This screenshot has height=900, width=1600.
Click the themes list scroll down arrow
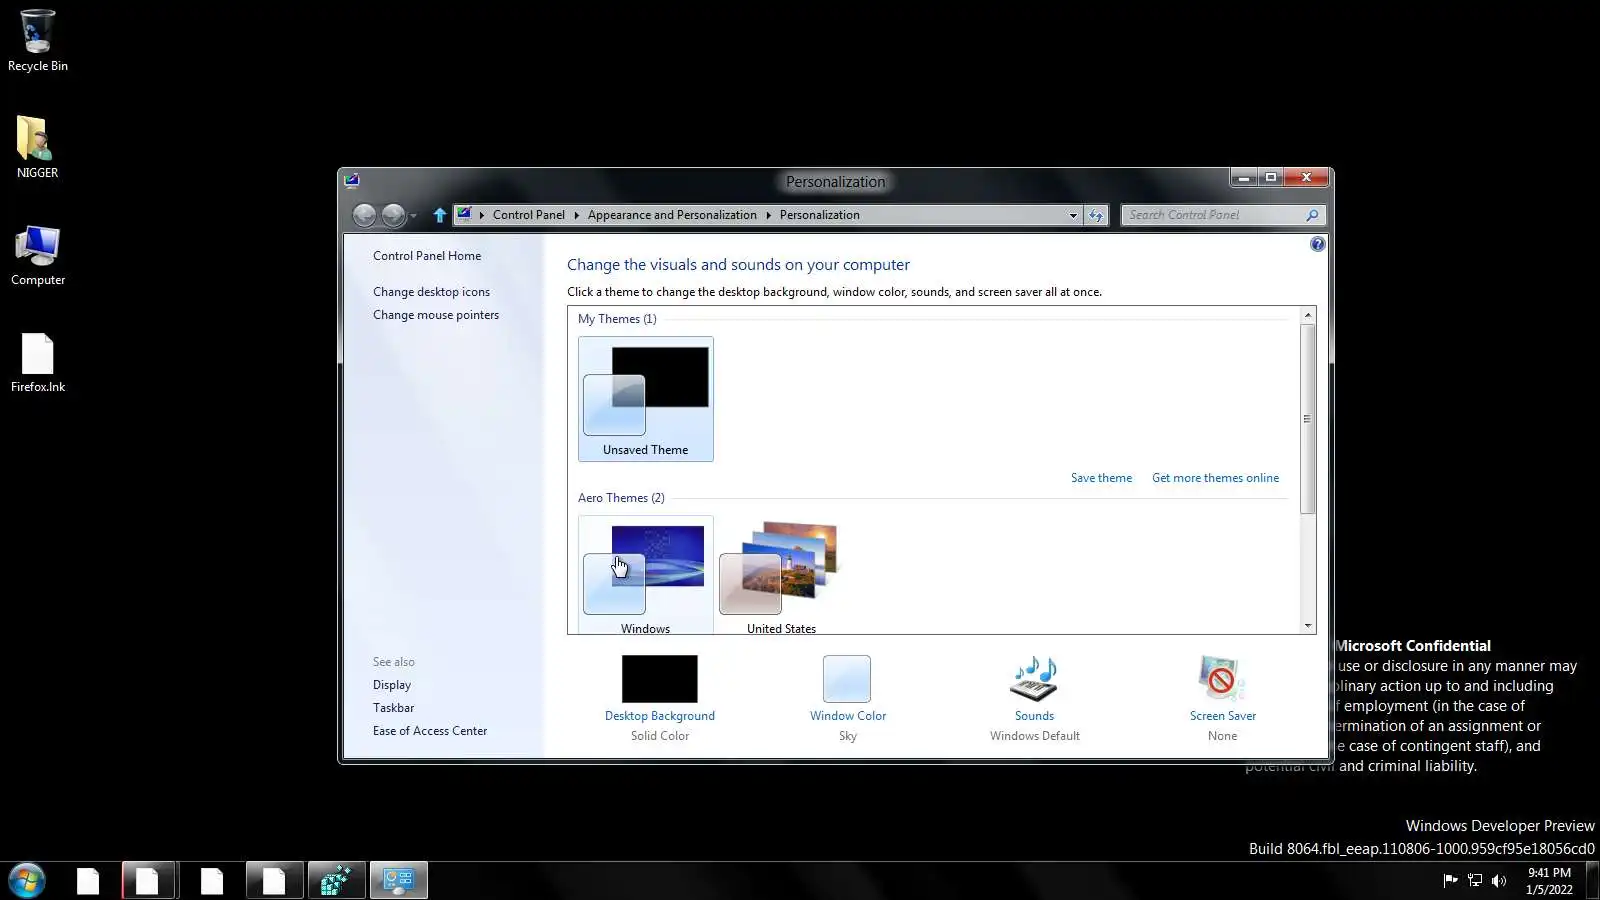coord(1307,626)
